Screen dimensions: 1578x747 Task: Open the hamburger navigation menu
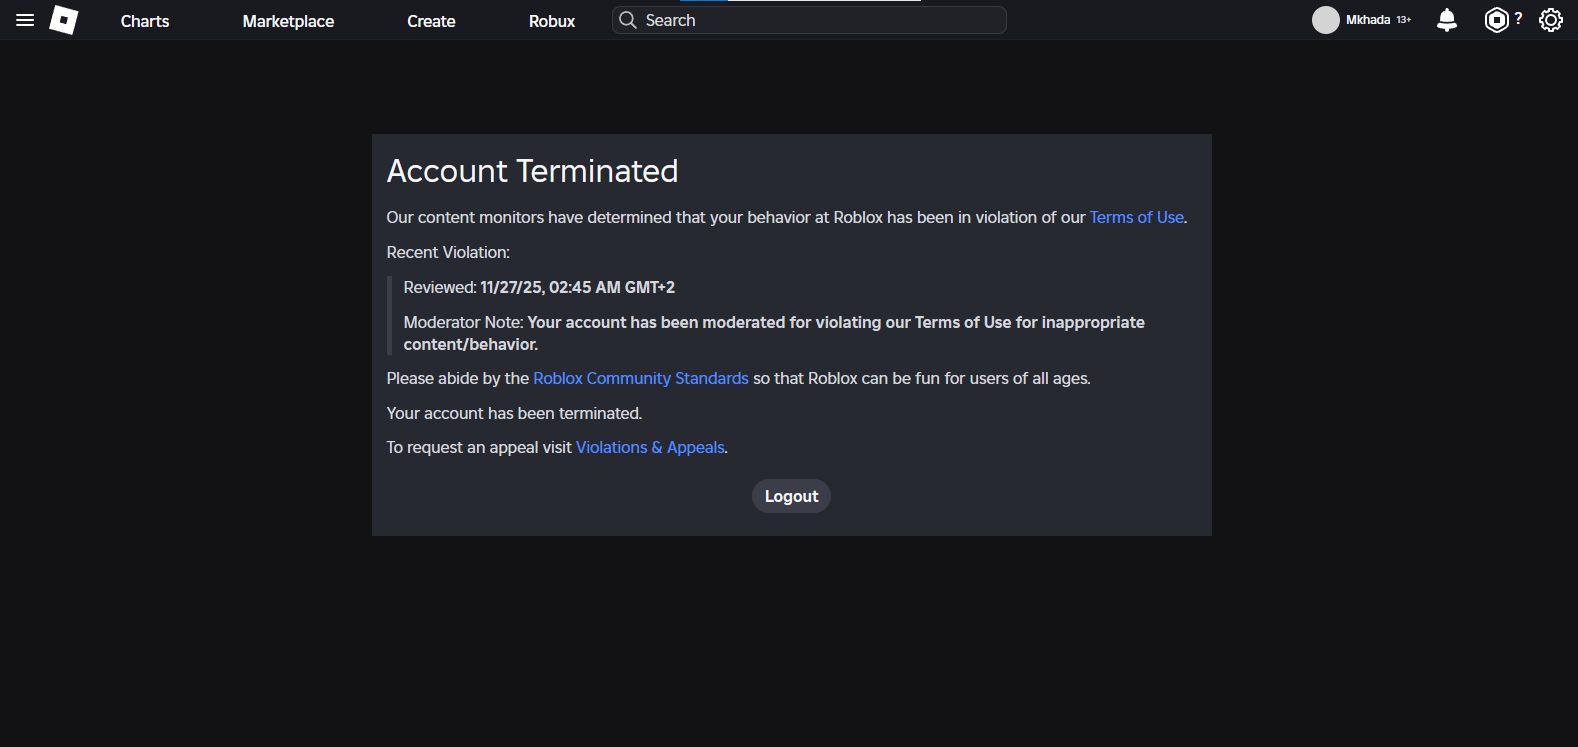point(25,20)
